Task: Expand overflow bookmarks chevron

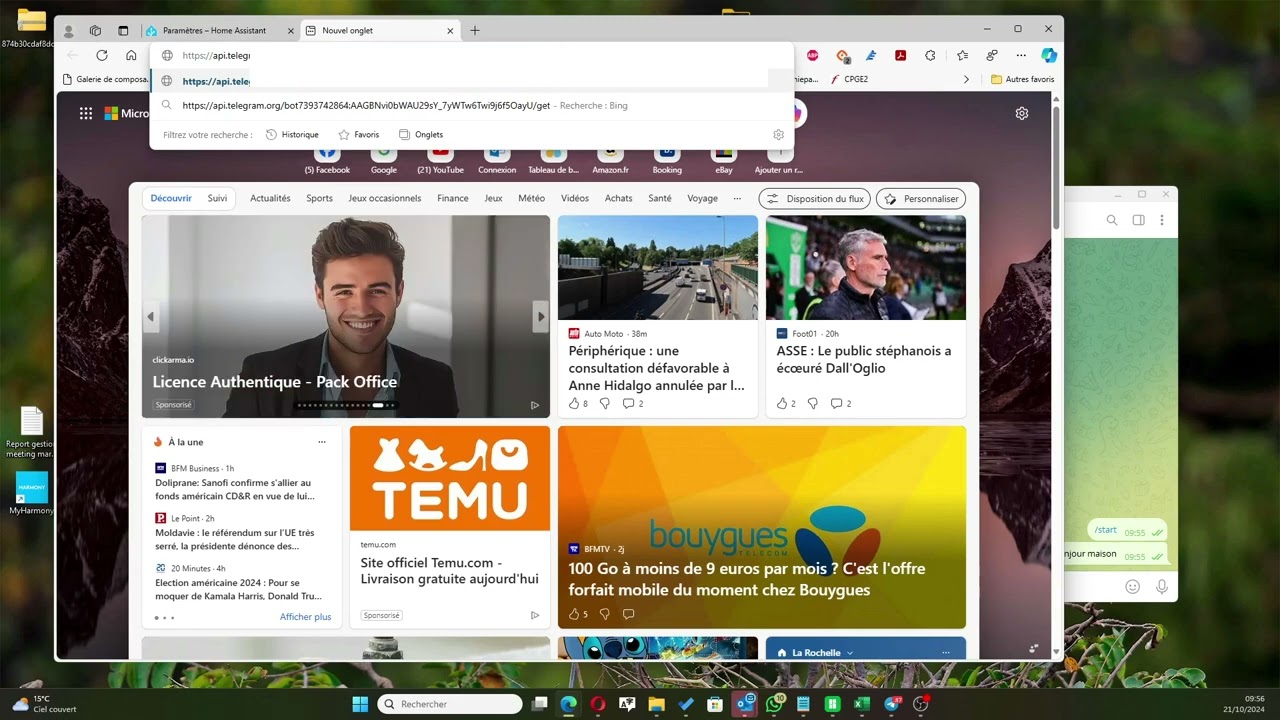Action: point(966,79)
